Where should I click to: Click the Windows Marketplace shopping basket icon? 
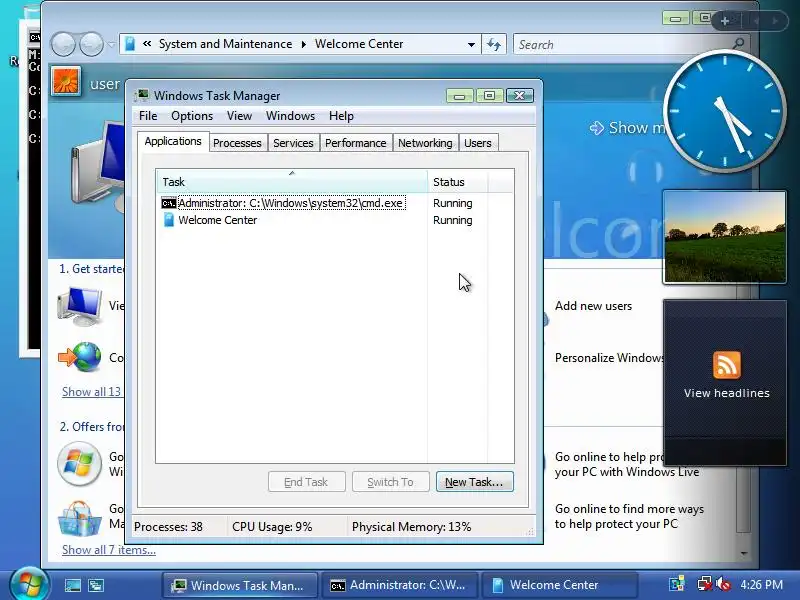pos(80,519)
